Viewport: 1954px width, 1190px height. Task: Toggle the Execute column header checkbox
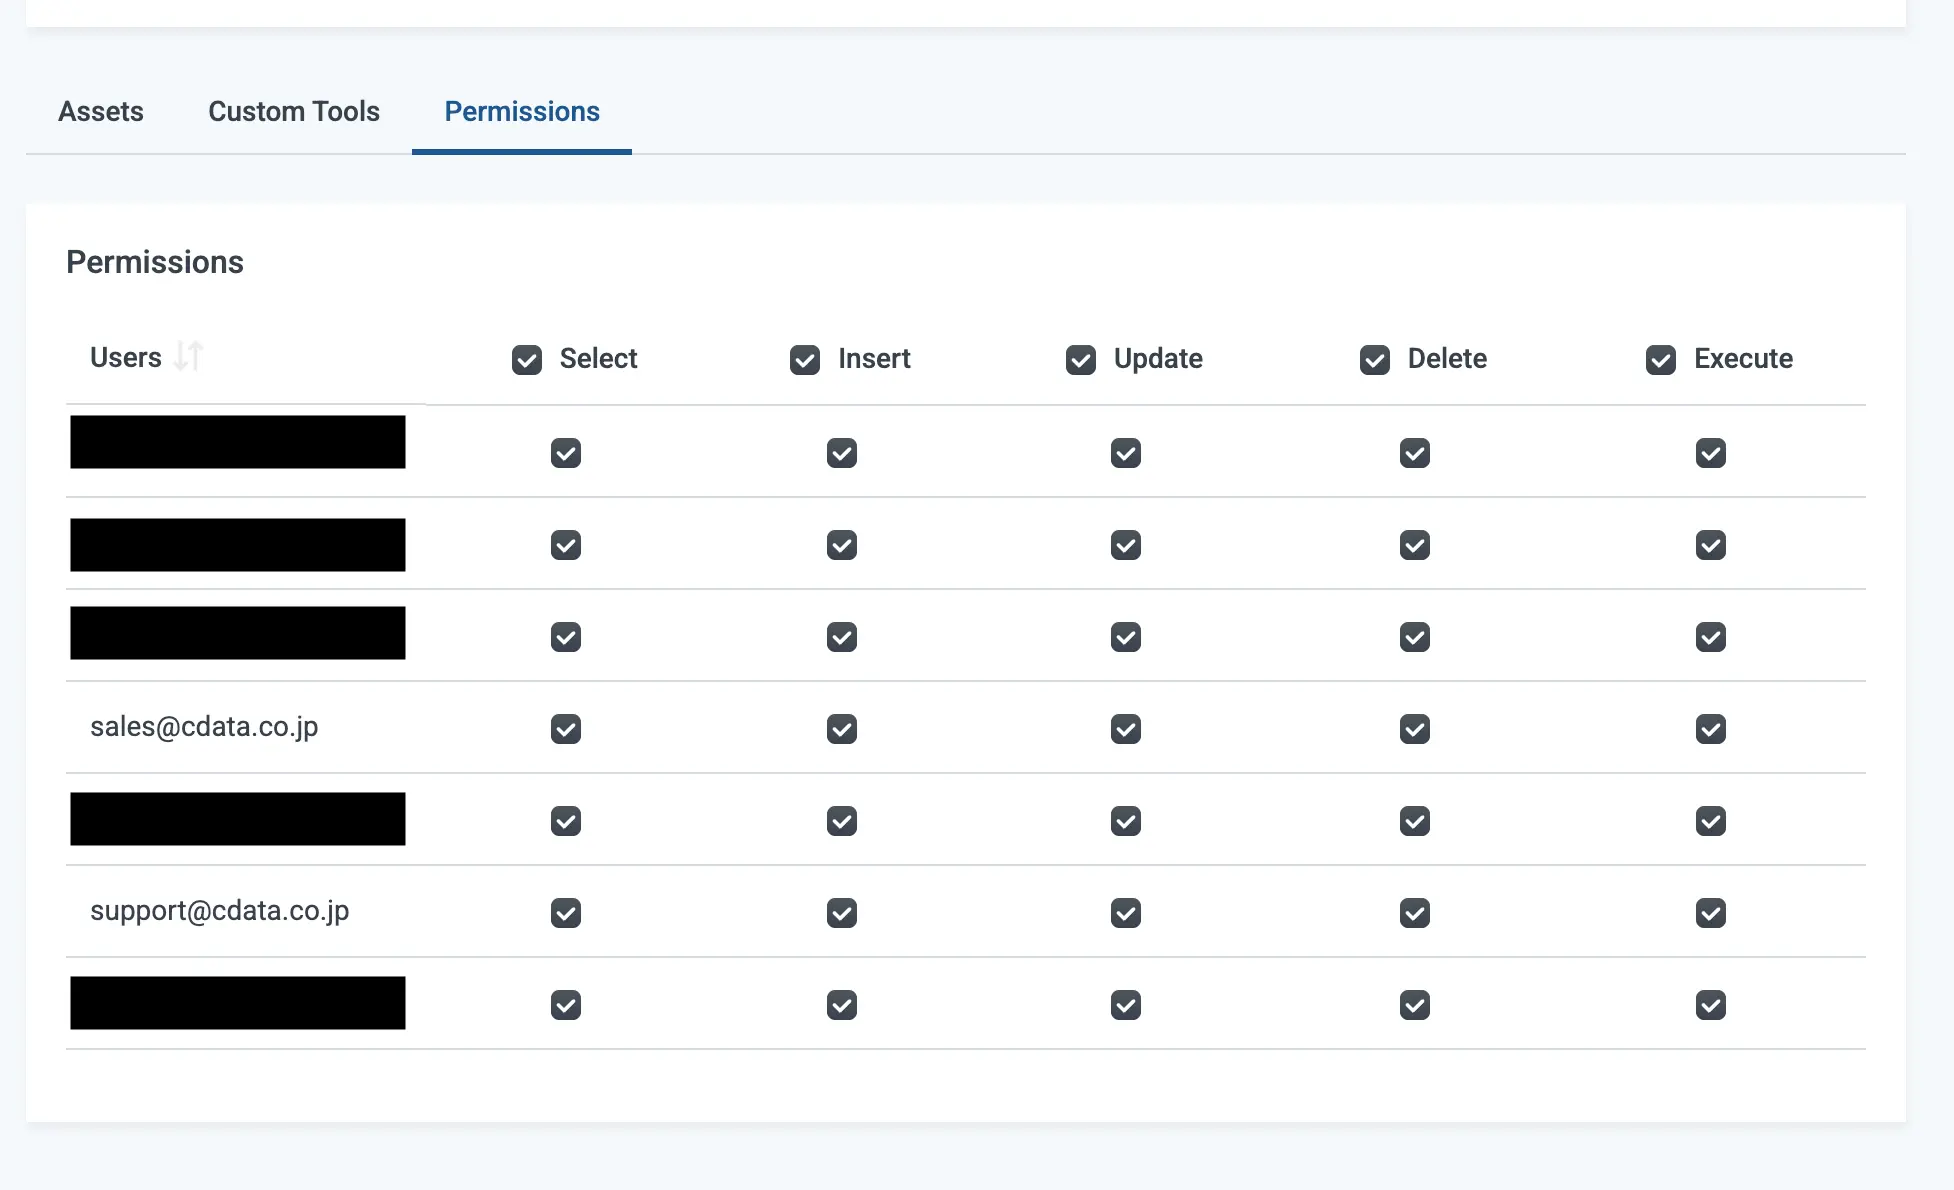click(1661, 360)
